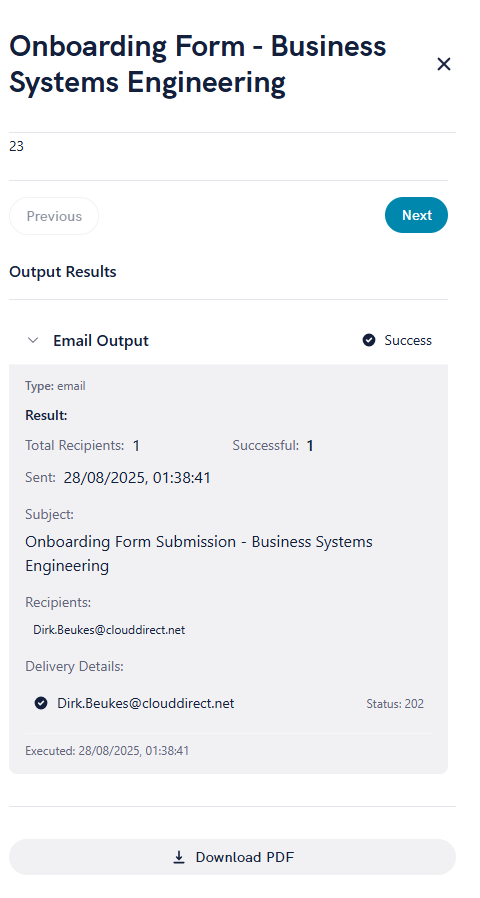Select the Email Output header title
Screen dimensions: 480x898
(101, 341)
